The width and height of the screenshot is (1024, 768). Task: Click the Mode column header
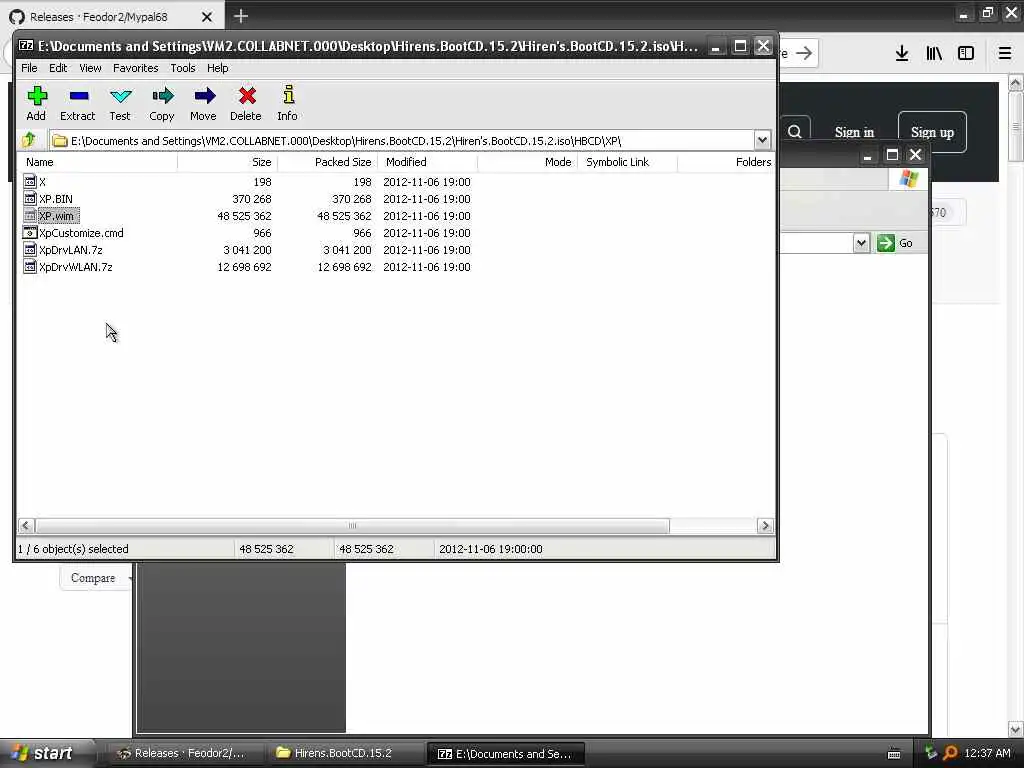pyautogui.click(x=527, y=162)
